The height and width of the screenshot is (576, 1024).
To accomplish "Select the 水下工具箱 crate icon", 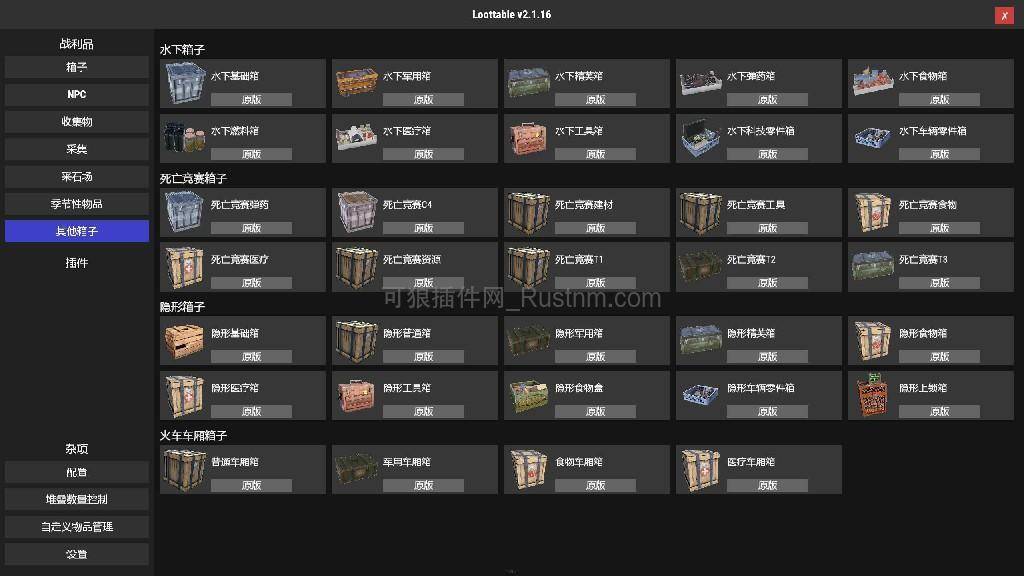I will tap(529, 138).
